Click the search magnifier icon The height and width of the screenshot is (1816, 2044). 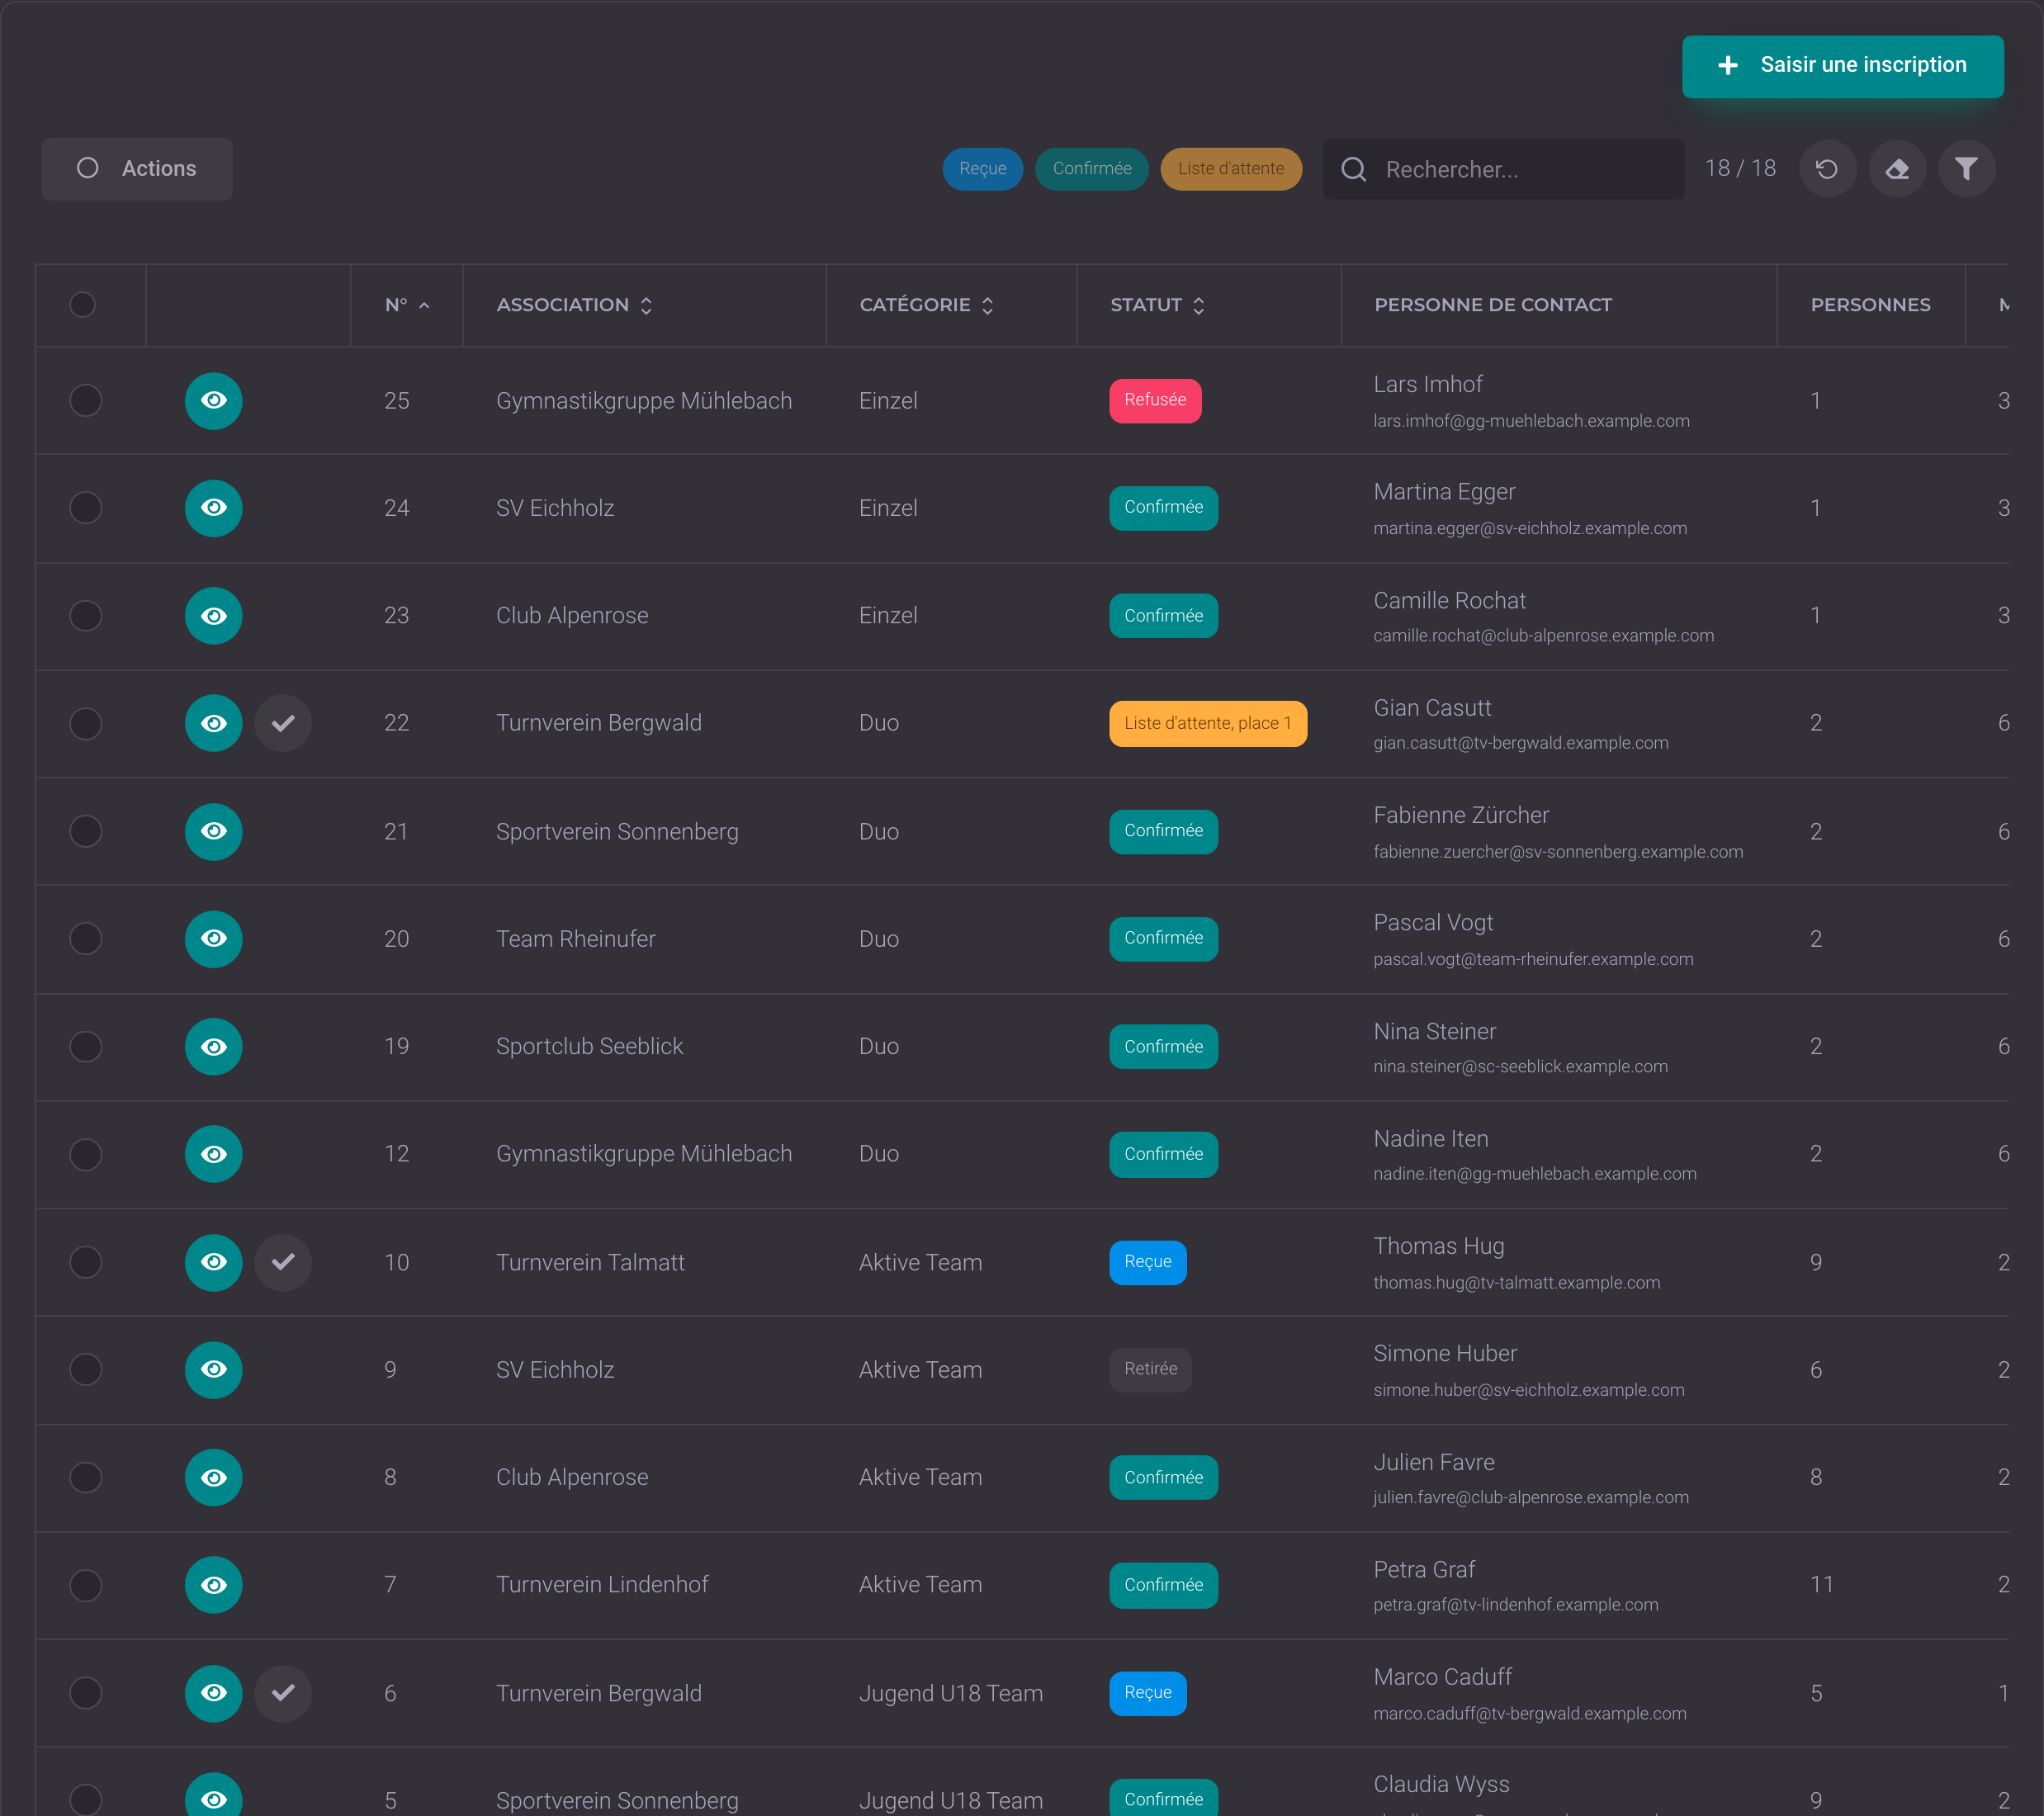pyautogui.click(x=1353, y=169)
